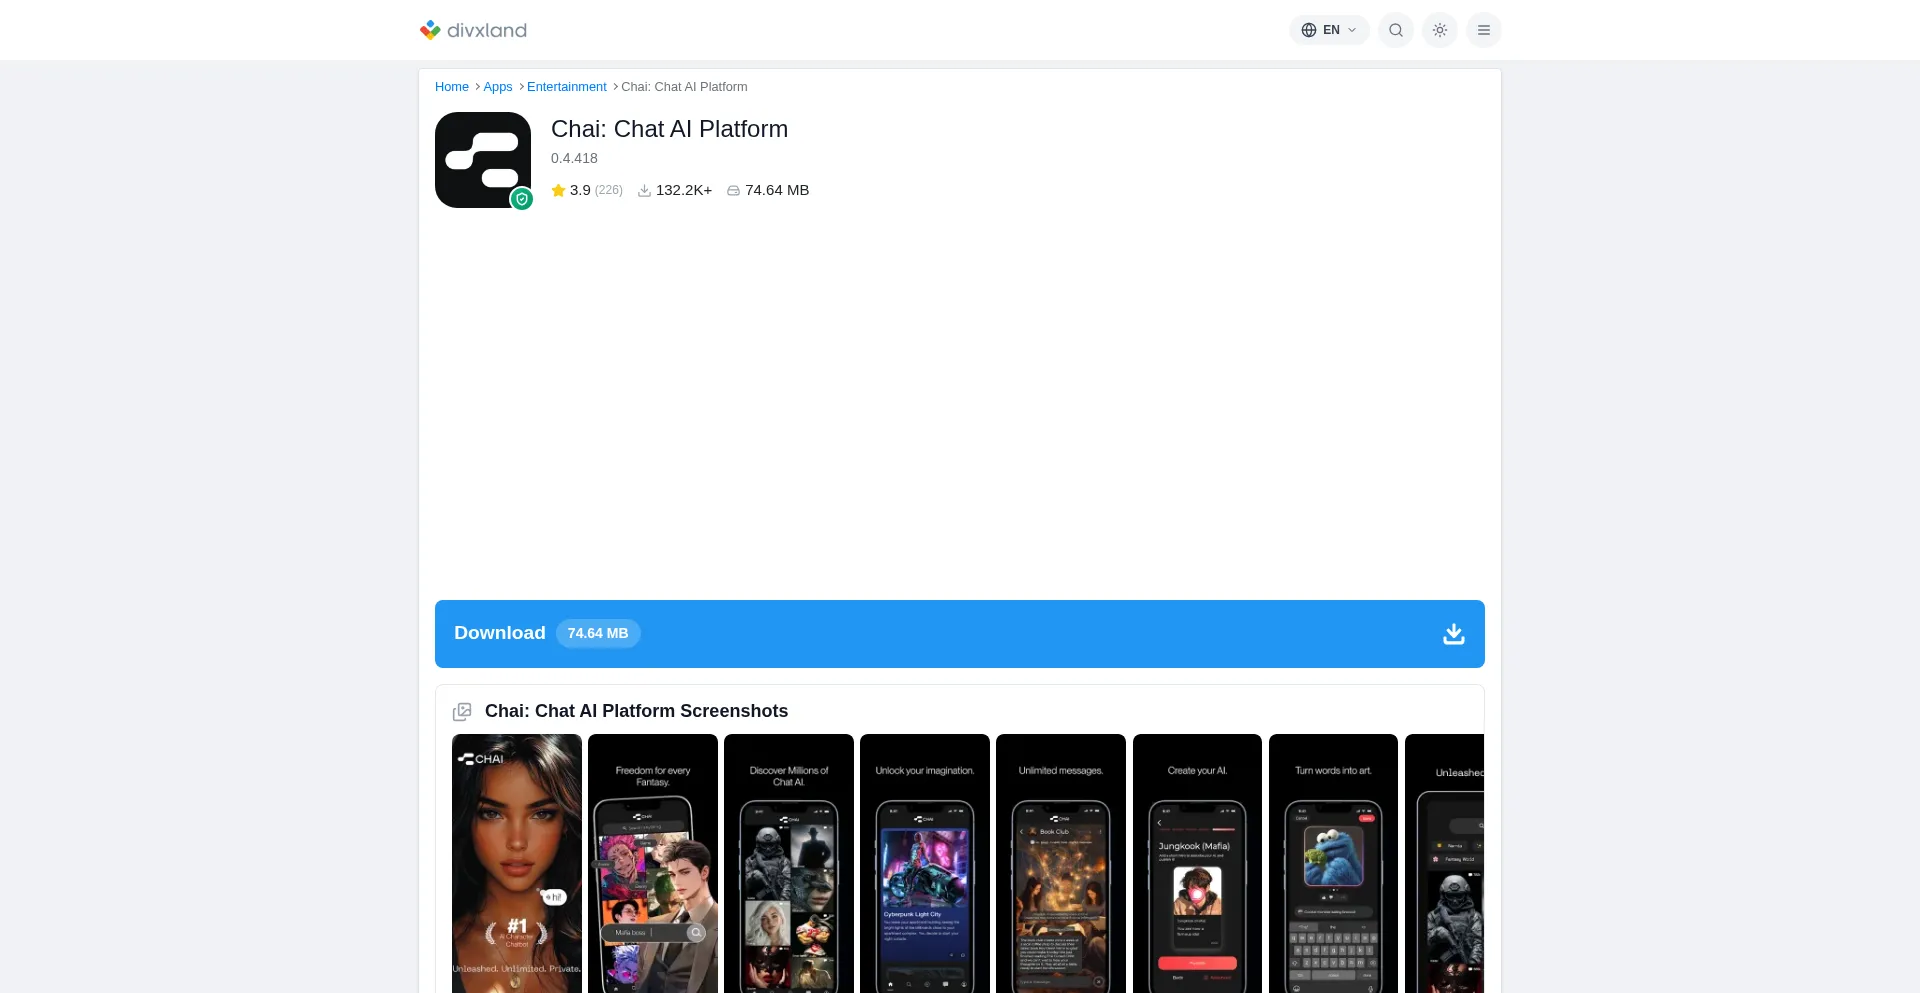This screenshot has height=993, width=1920.
Task: Open the Apps breadcrumb link
Action: pyautogui.click(x=498, y=87)
